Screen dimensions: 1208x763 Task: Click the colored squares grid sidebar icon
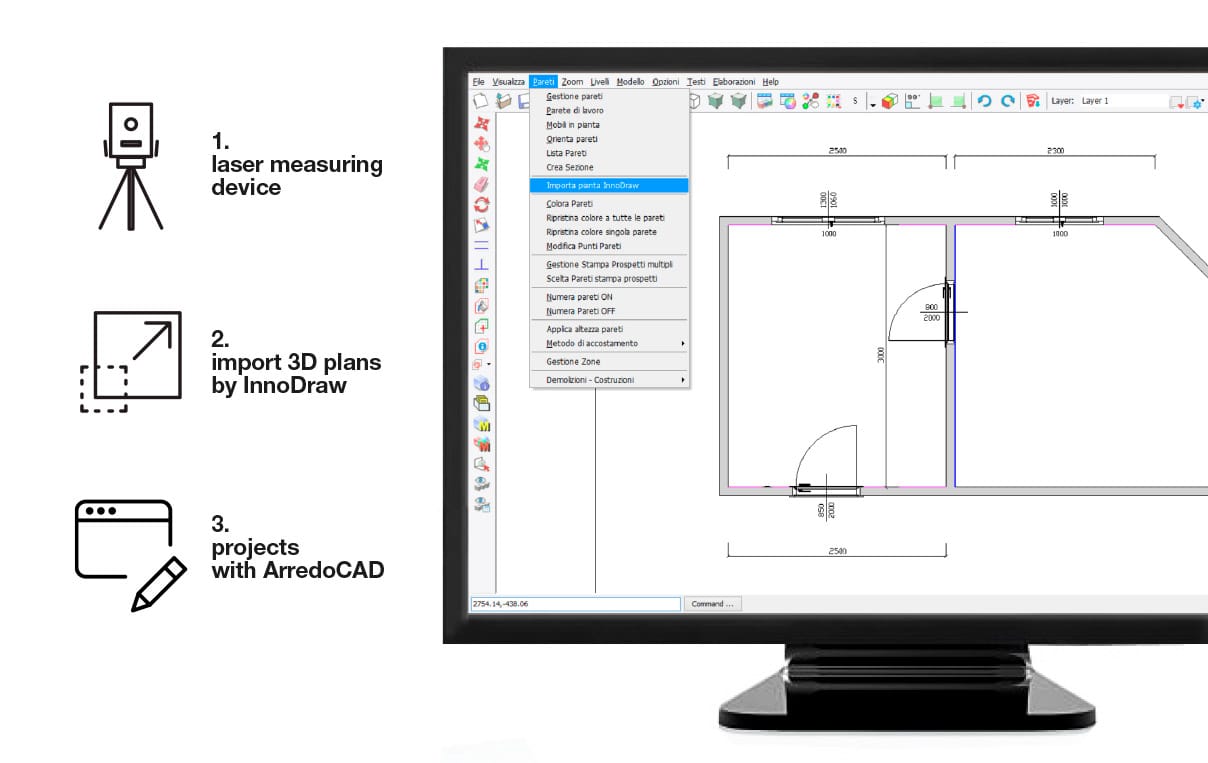pyautogui.click(x=481, y=285)
